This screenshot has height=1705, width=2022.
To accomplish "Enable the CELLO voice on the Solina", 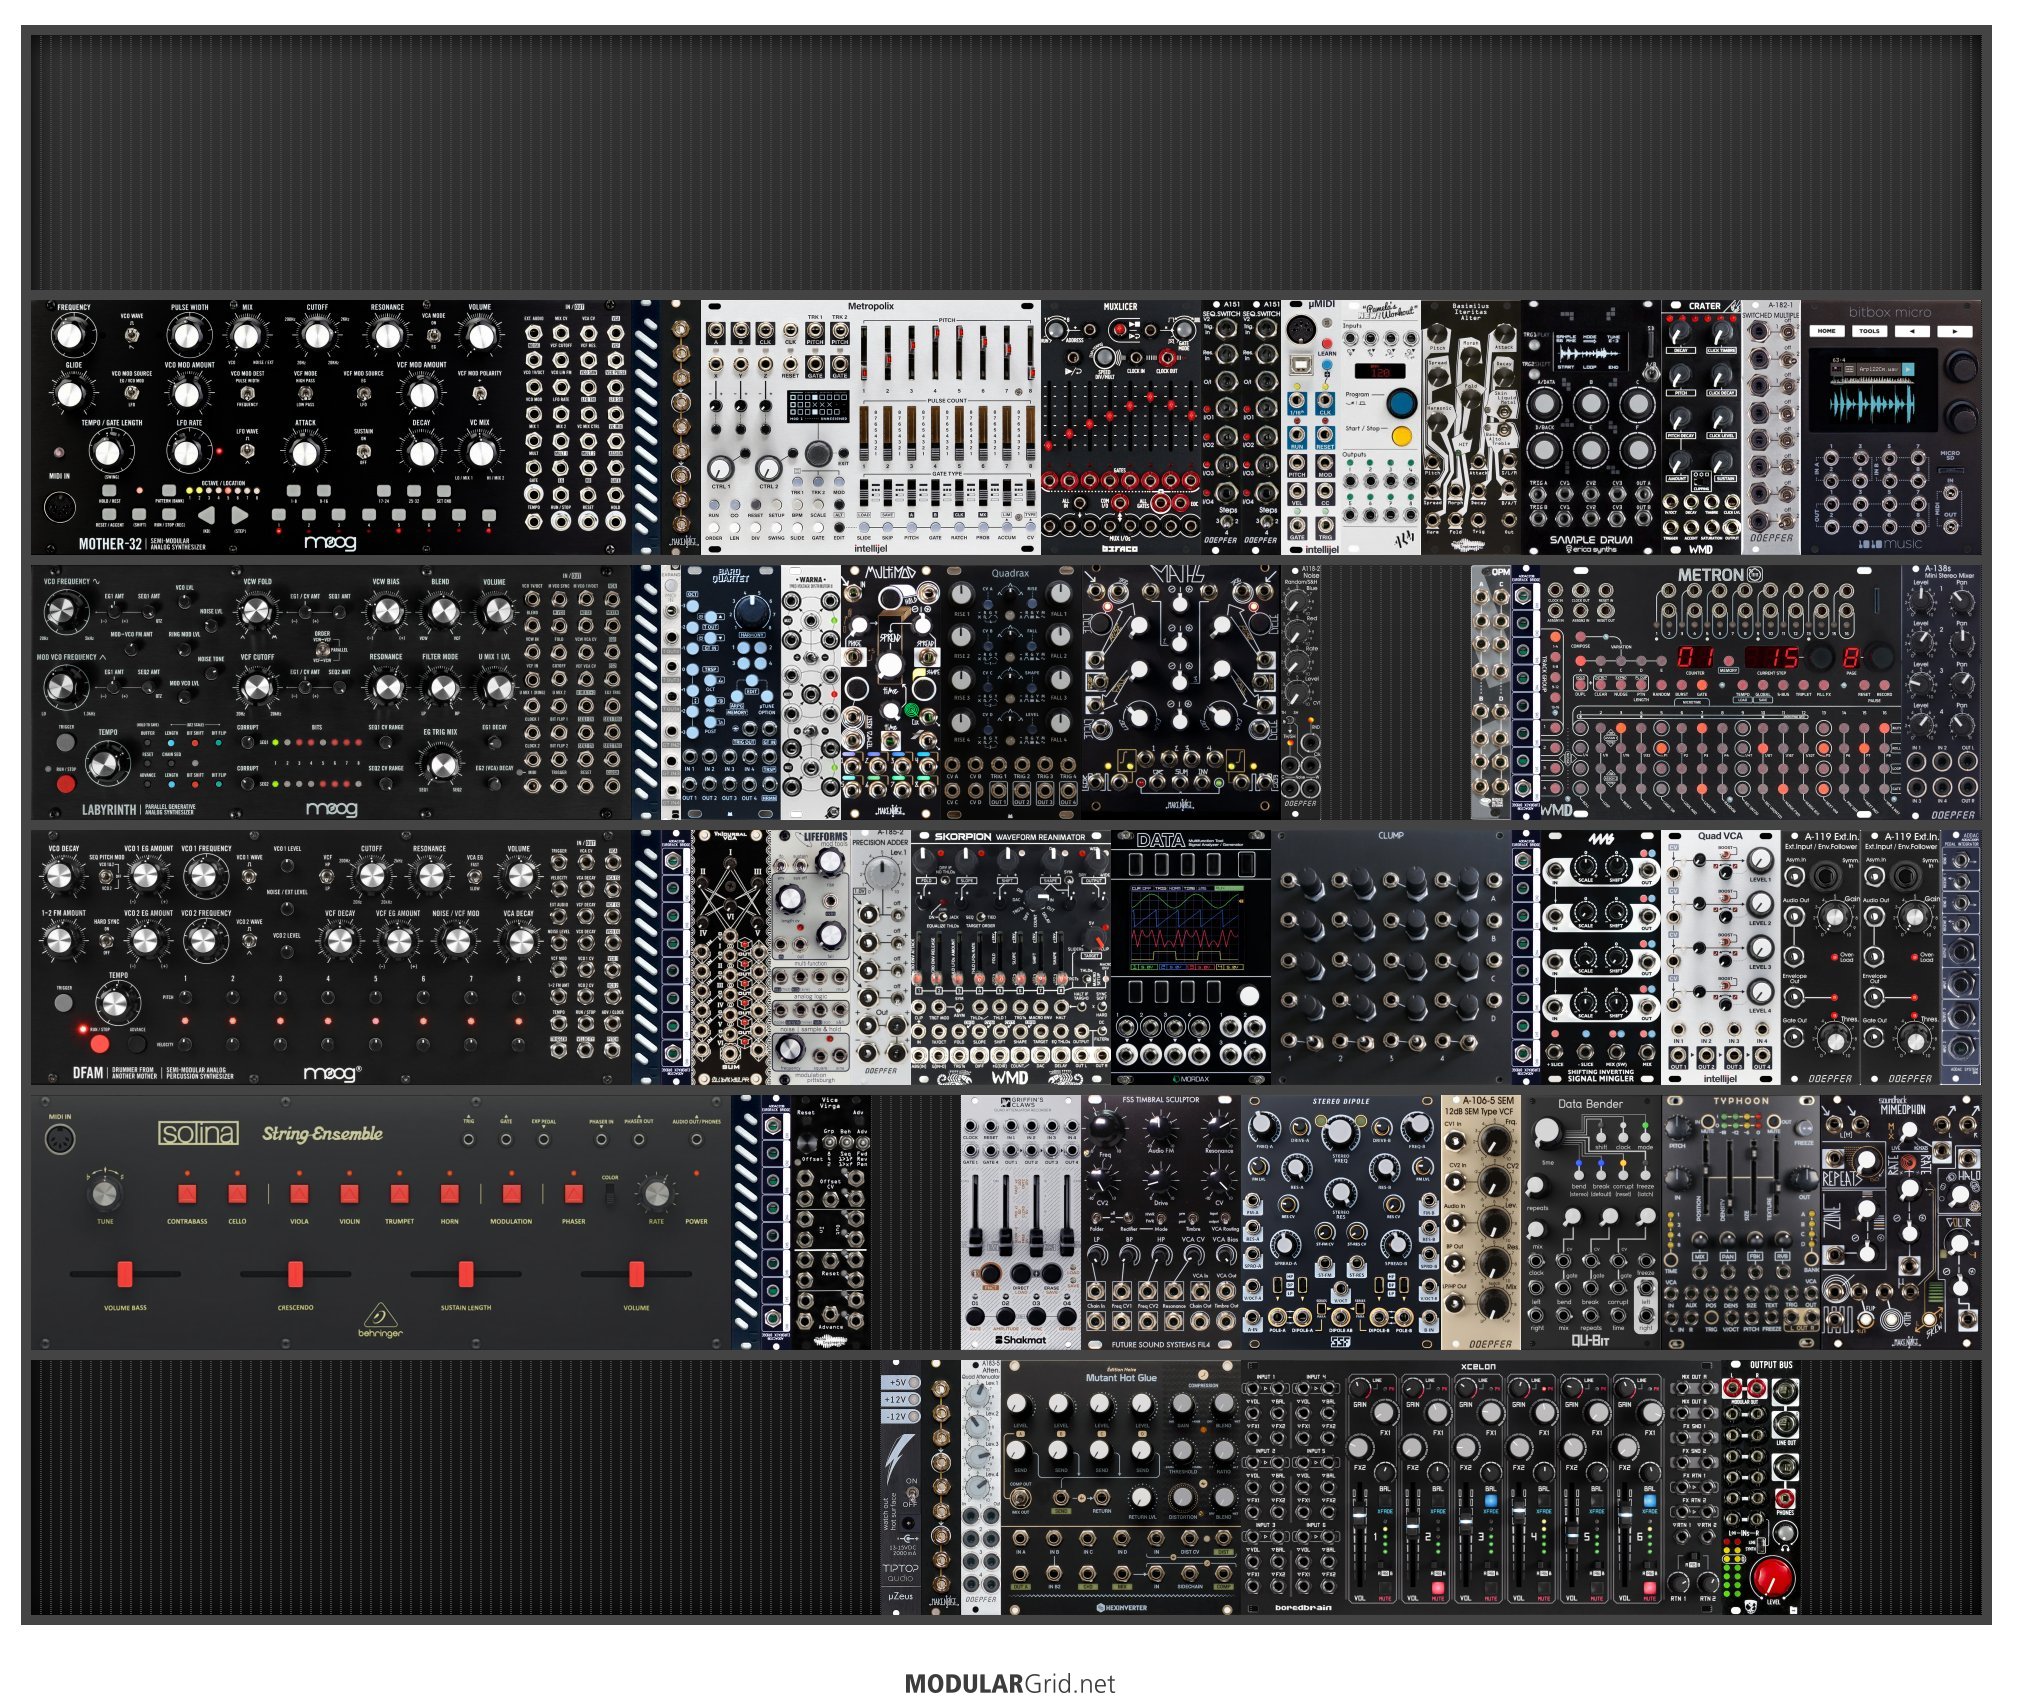I will pyautogui.click(x=237, y=1194).
